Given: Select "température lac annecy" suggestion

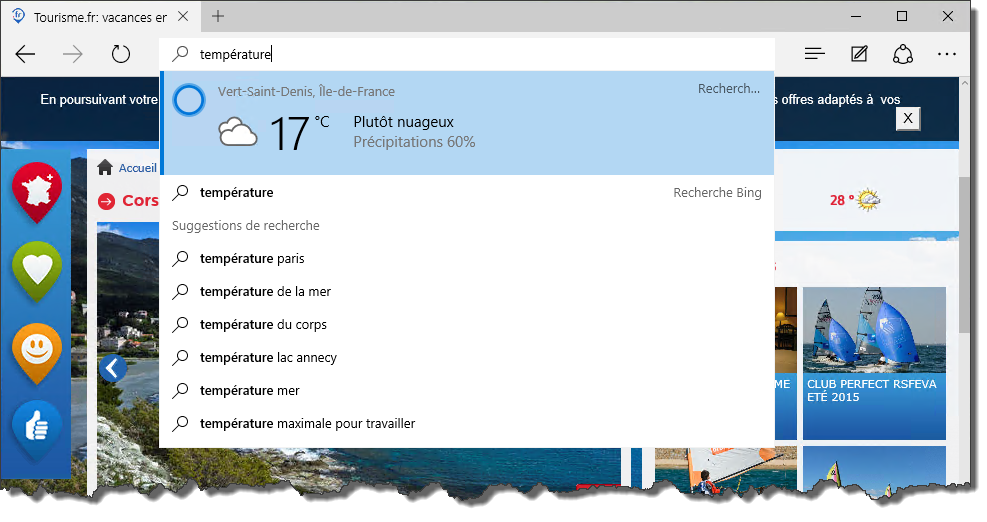Looking at the screenshot, I should [x=268, y=357].
